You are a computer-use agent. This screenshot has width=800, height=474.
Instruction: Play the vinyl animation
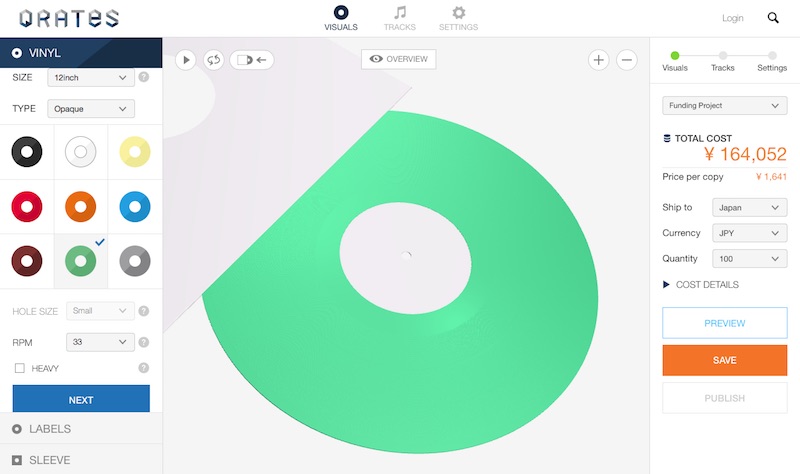pyautogui.click(x=186, y=60)
